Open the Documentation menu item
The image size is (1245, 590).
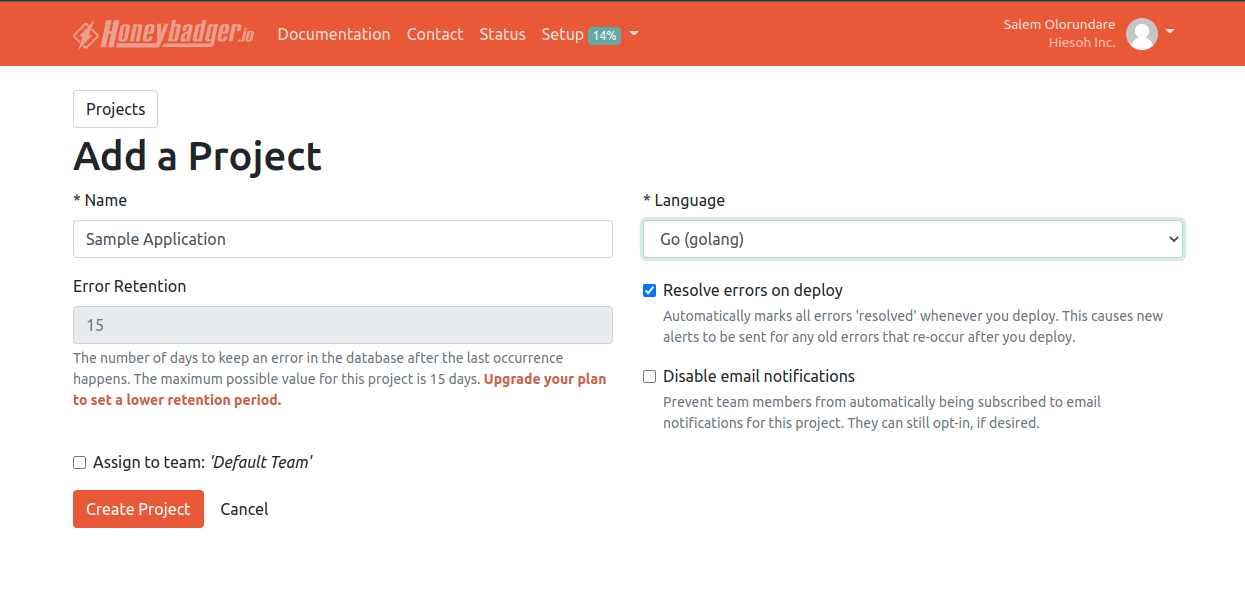[334, 34]
